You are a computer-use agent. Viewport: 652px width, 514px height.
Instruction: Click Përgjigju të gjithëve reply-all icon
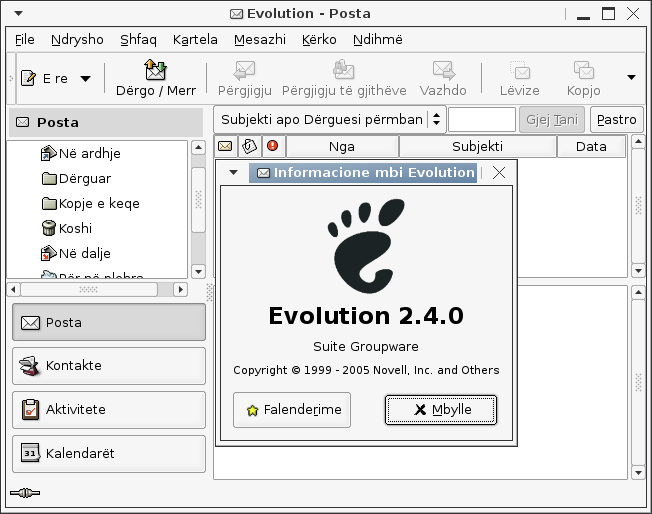(343, 69)
